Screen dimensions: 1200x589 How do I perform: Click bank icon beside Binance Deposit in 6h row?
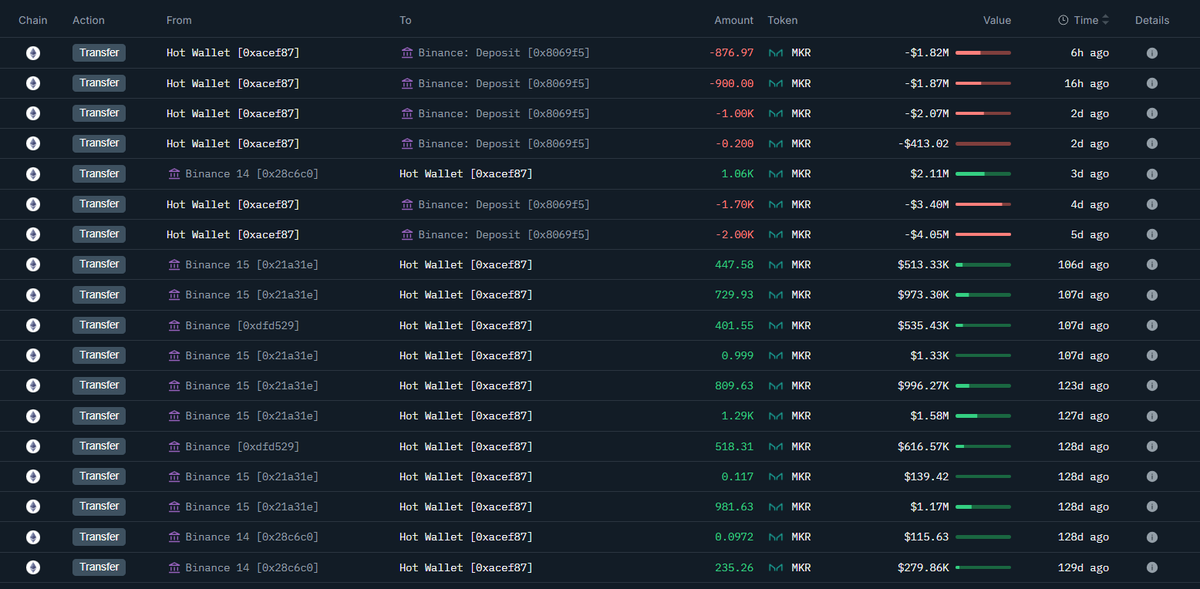(407, 53)
